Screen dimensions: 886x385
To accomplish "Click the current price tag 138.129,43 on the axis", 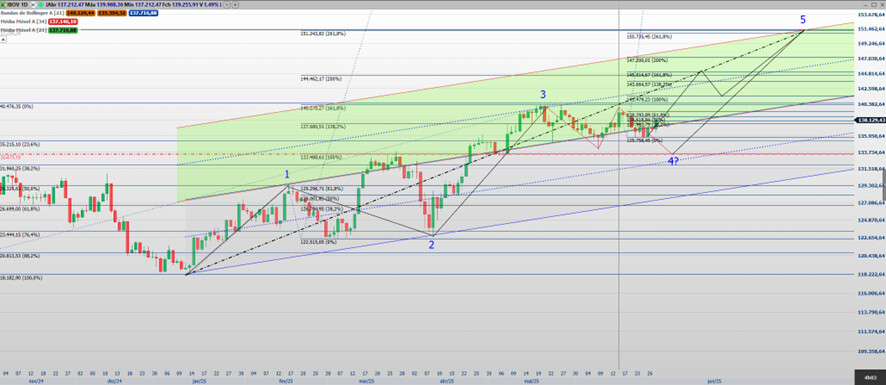I will tap(870, 120).
